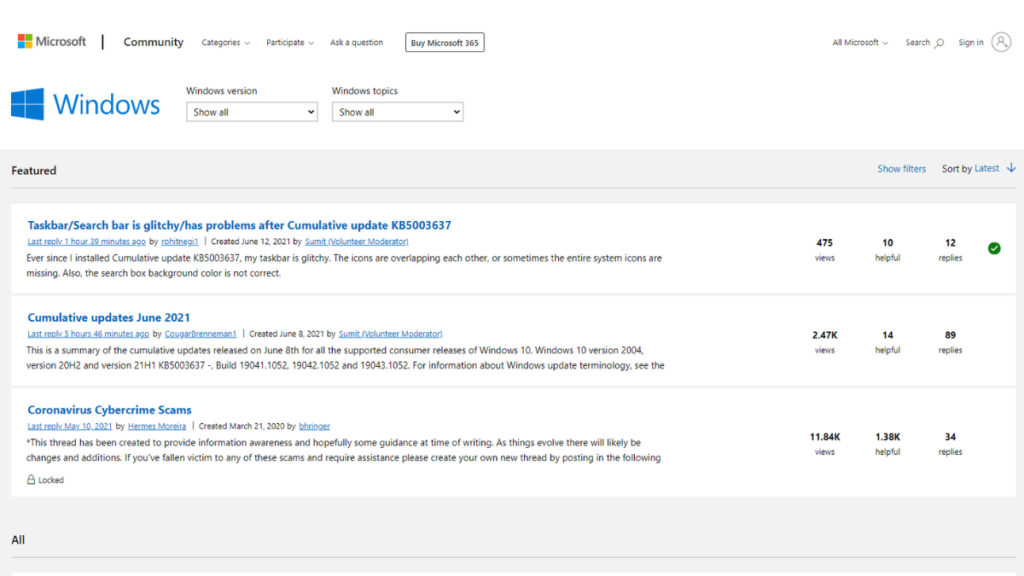The image size is (1024, 576).
Task: Open the Cumulative updates June 2021 thread
Action: coord(109,318)
